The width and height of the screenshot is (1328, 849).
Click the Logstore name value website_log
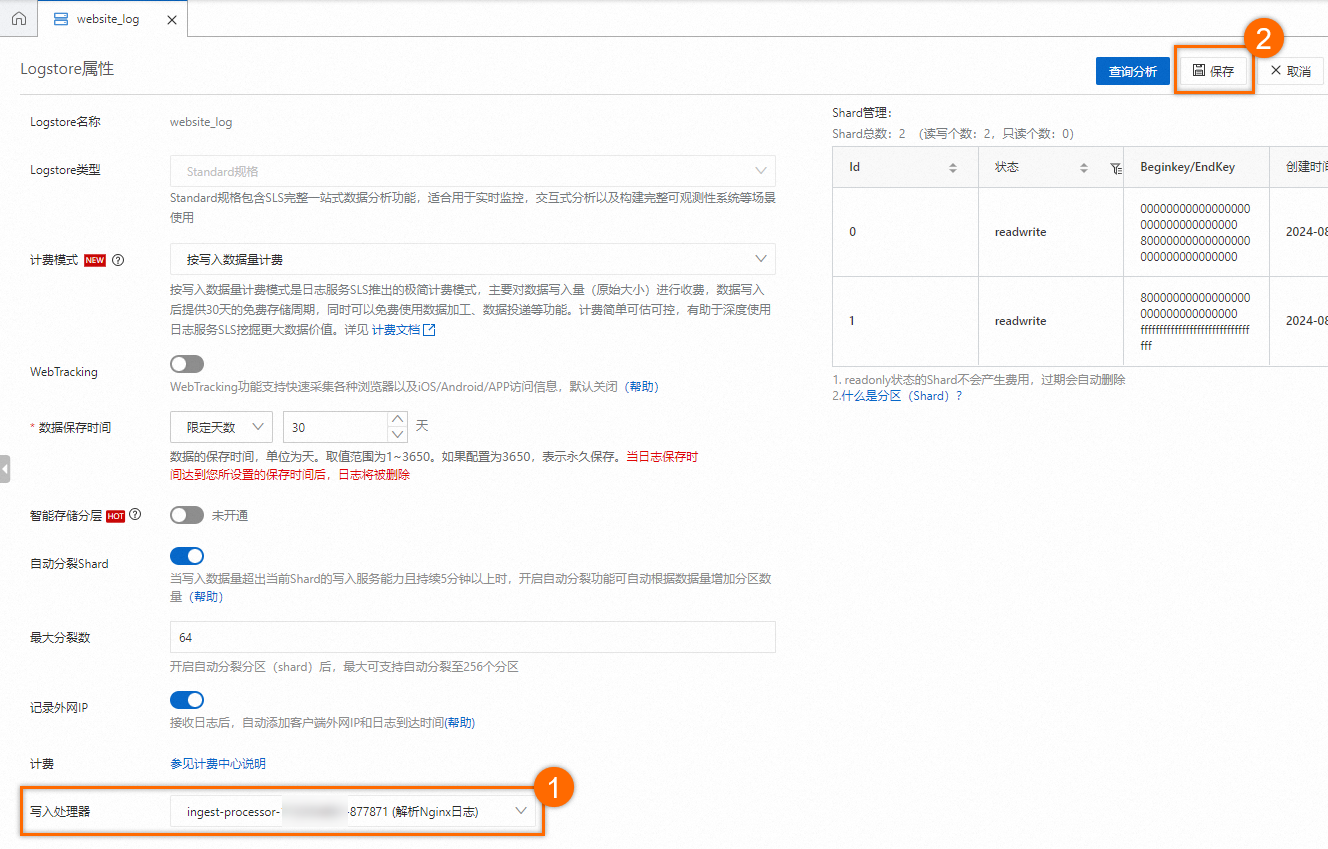pyautogui.click(x=201, y=122)
